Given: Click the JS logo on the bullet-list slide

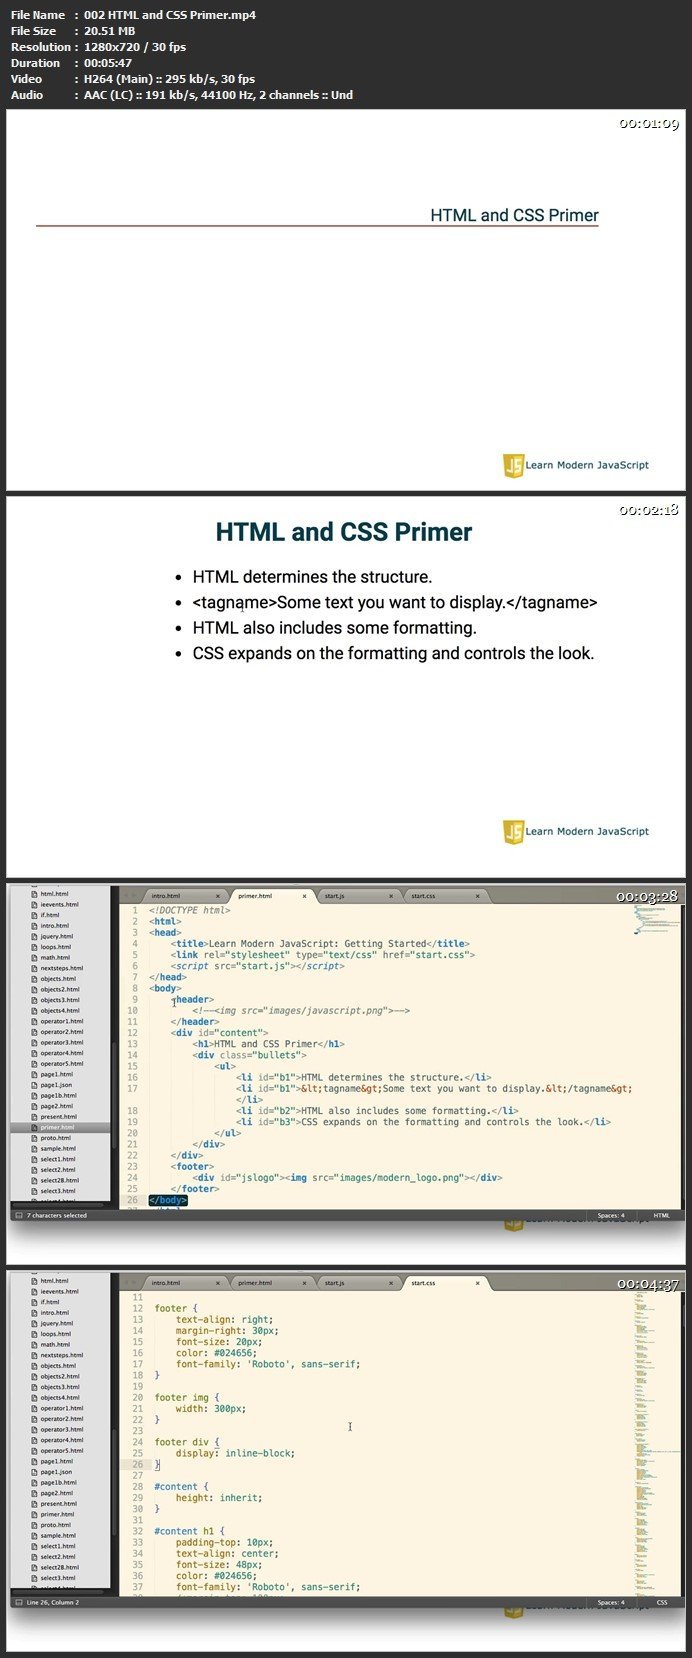Looking at the screenshot, I should point(513,831).
